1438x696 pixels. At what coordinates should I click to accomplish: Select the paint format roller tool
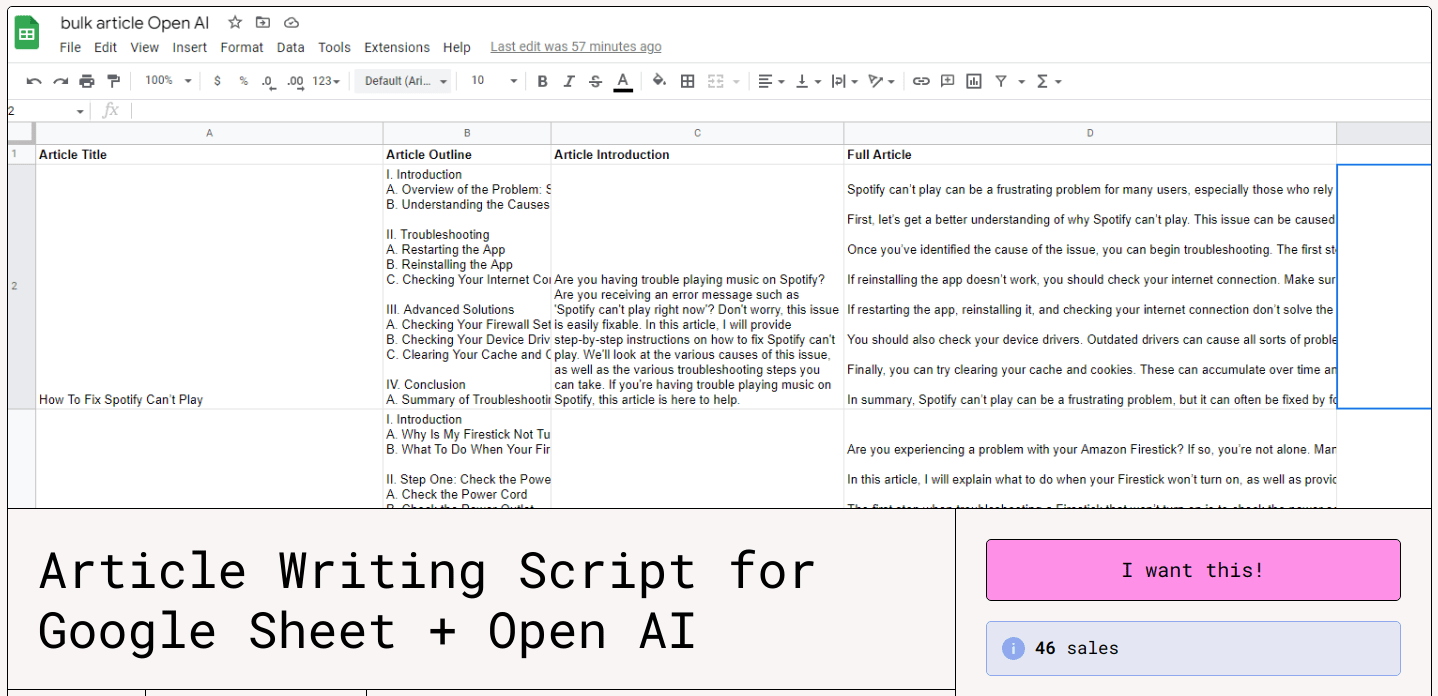click(113, 81)
